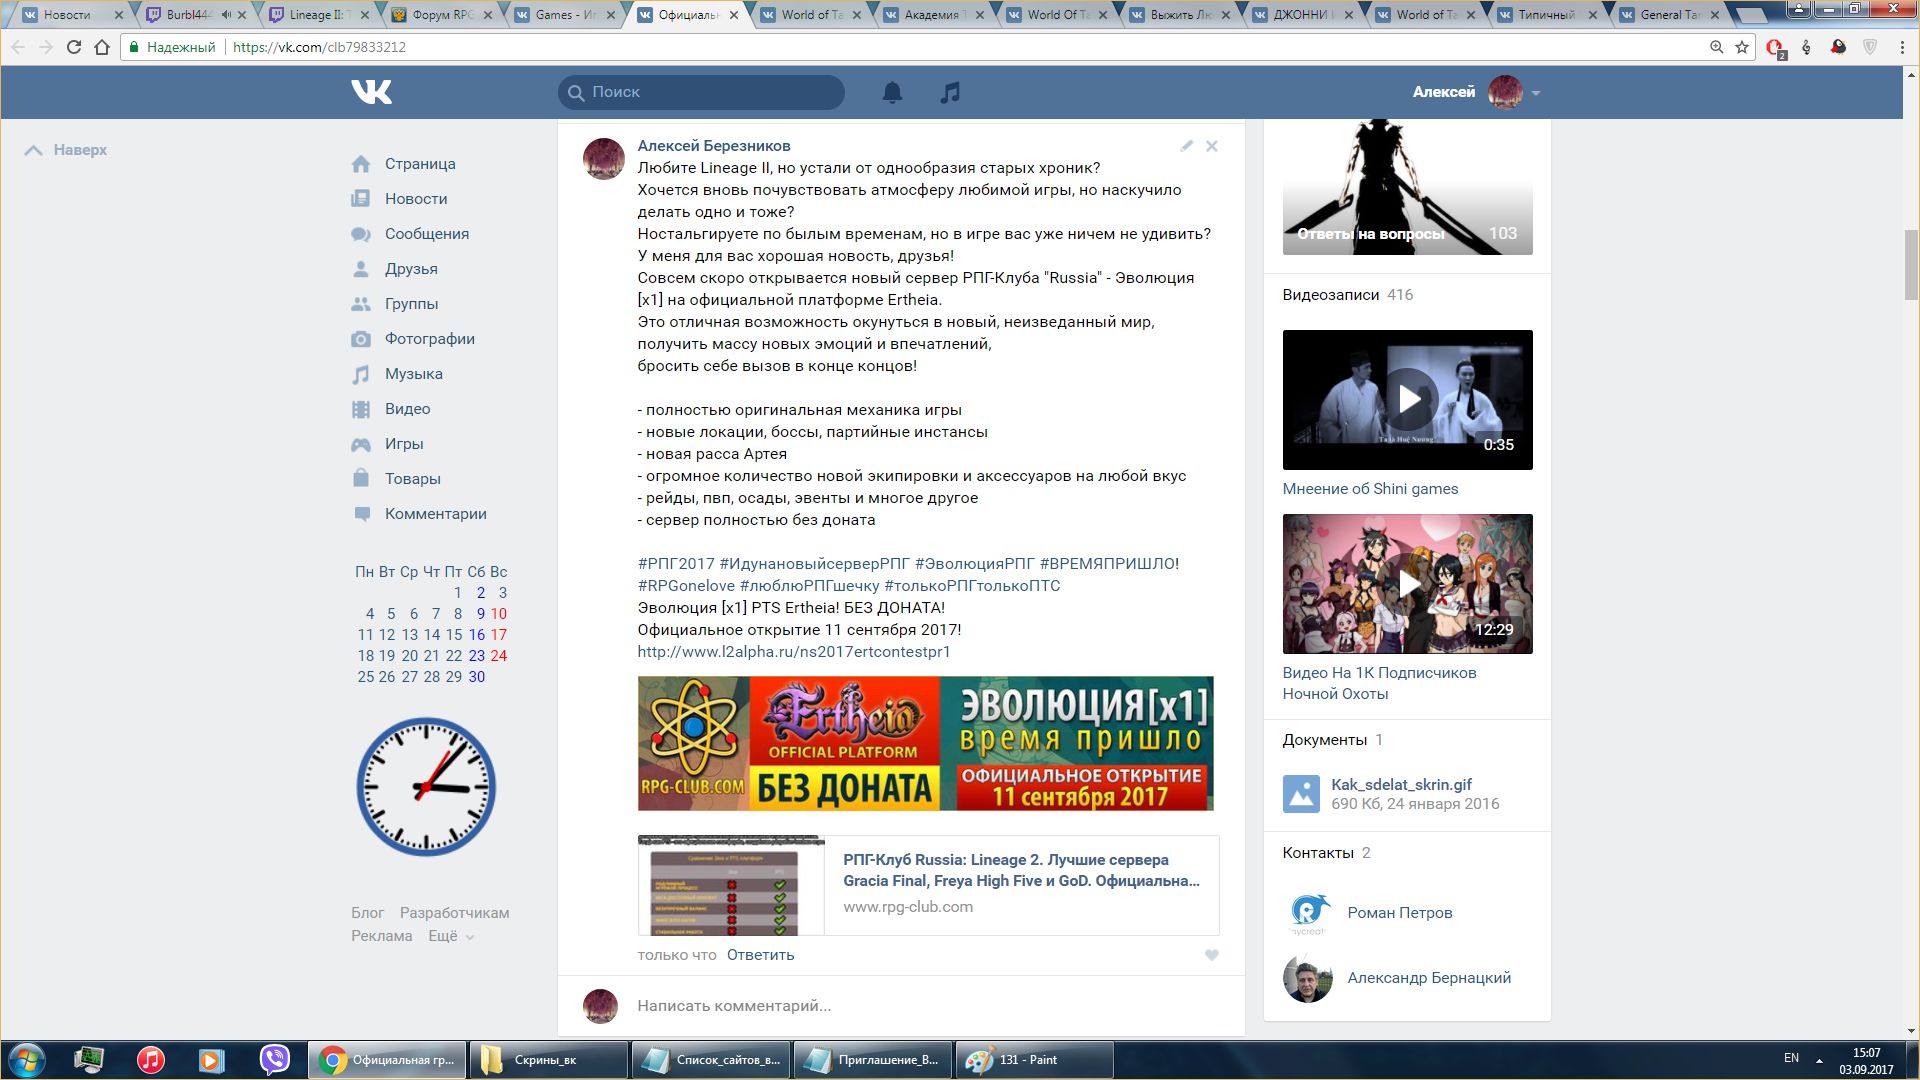Open the Документы section header
Screen dimensions: 1920x1080
(1324, 740)
